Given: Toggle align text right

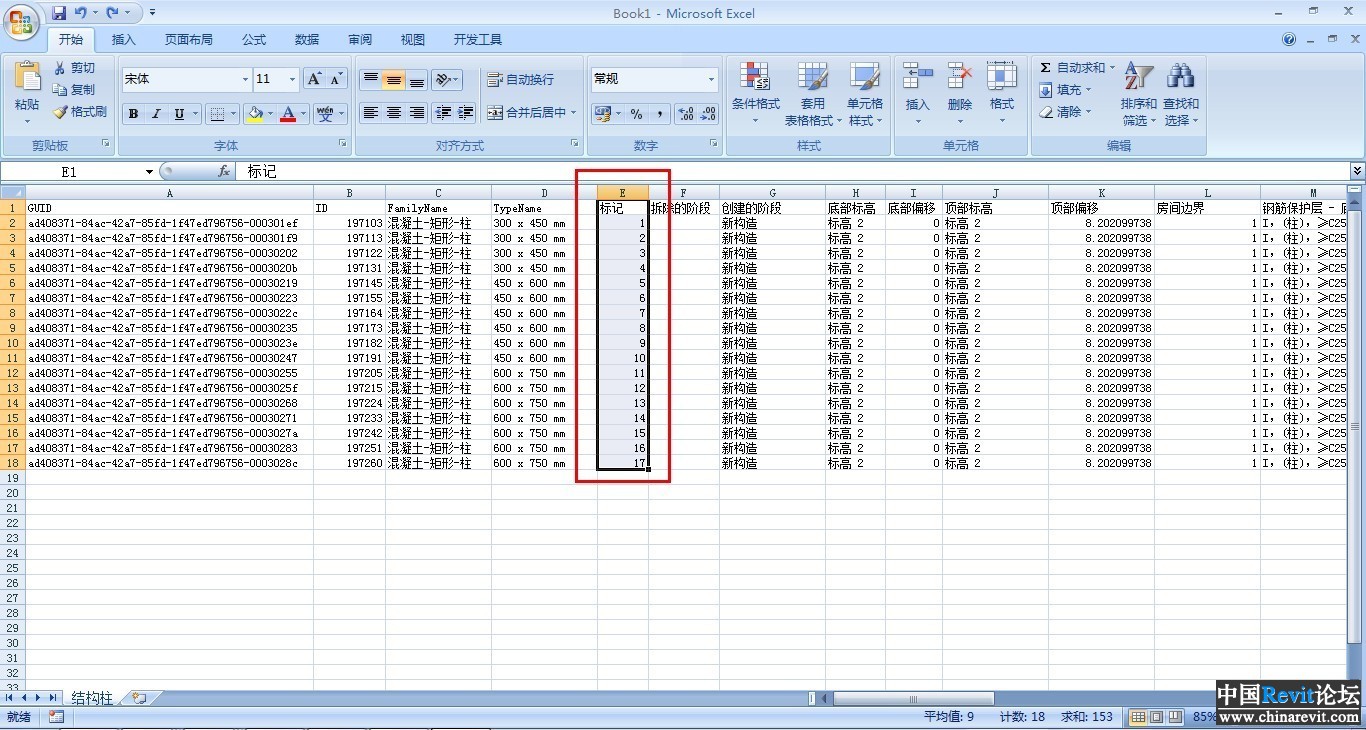Looking at the screenshot, I should (417, 113).
